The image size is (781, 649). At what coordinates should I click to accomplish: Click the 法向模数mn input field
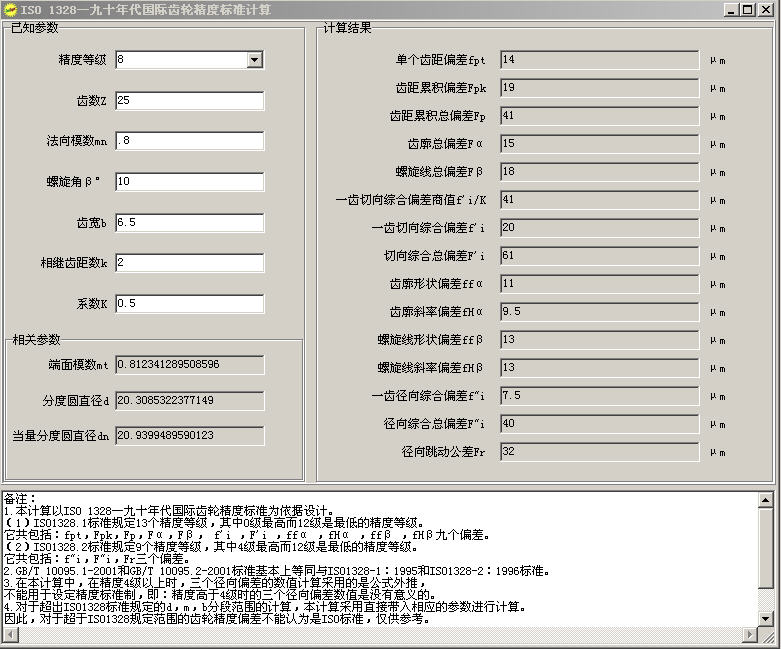(x=190, y=141)
